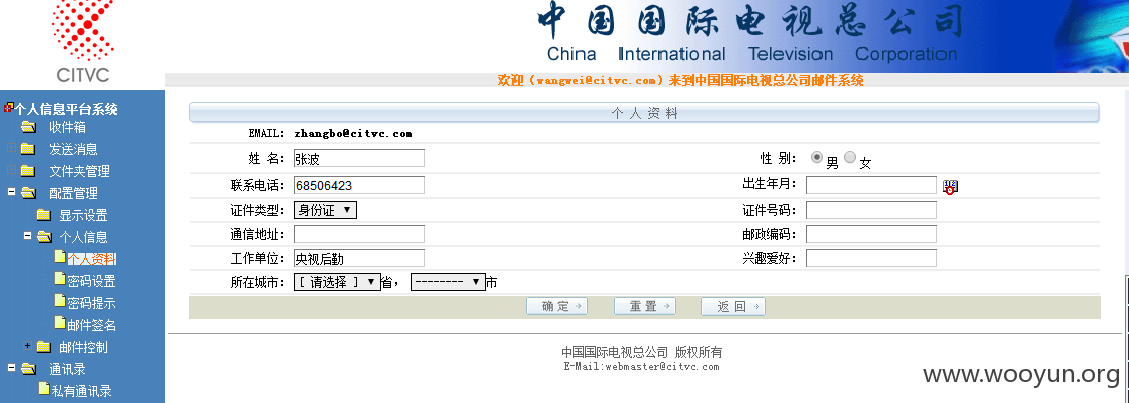Click the 邮件控制 folder icon
This screenshot has height=403, width=1129.
(x=44, y=347)
